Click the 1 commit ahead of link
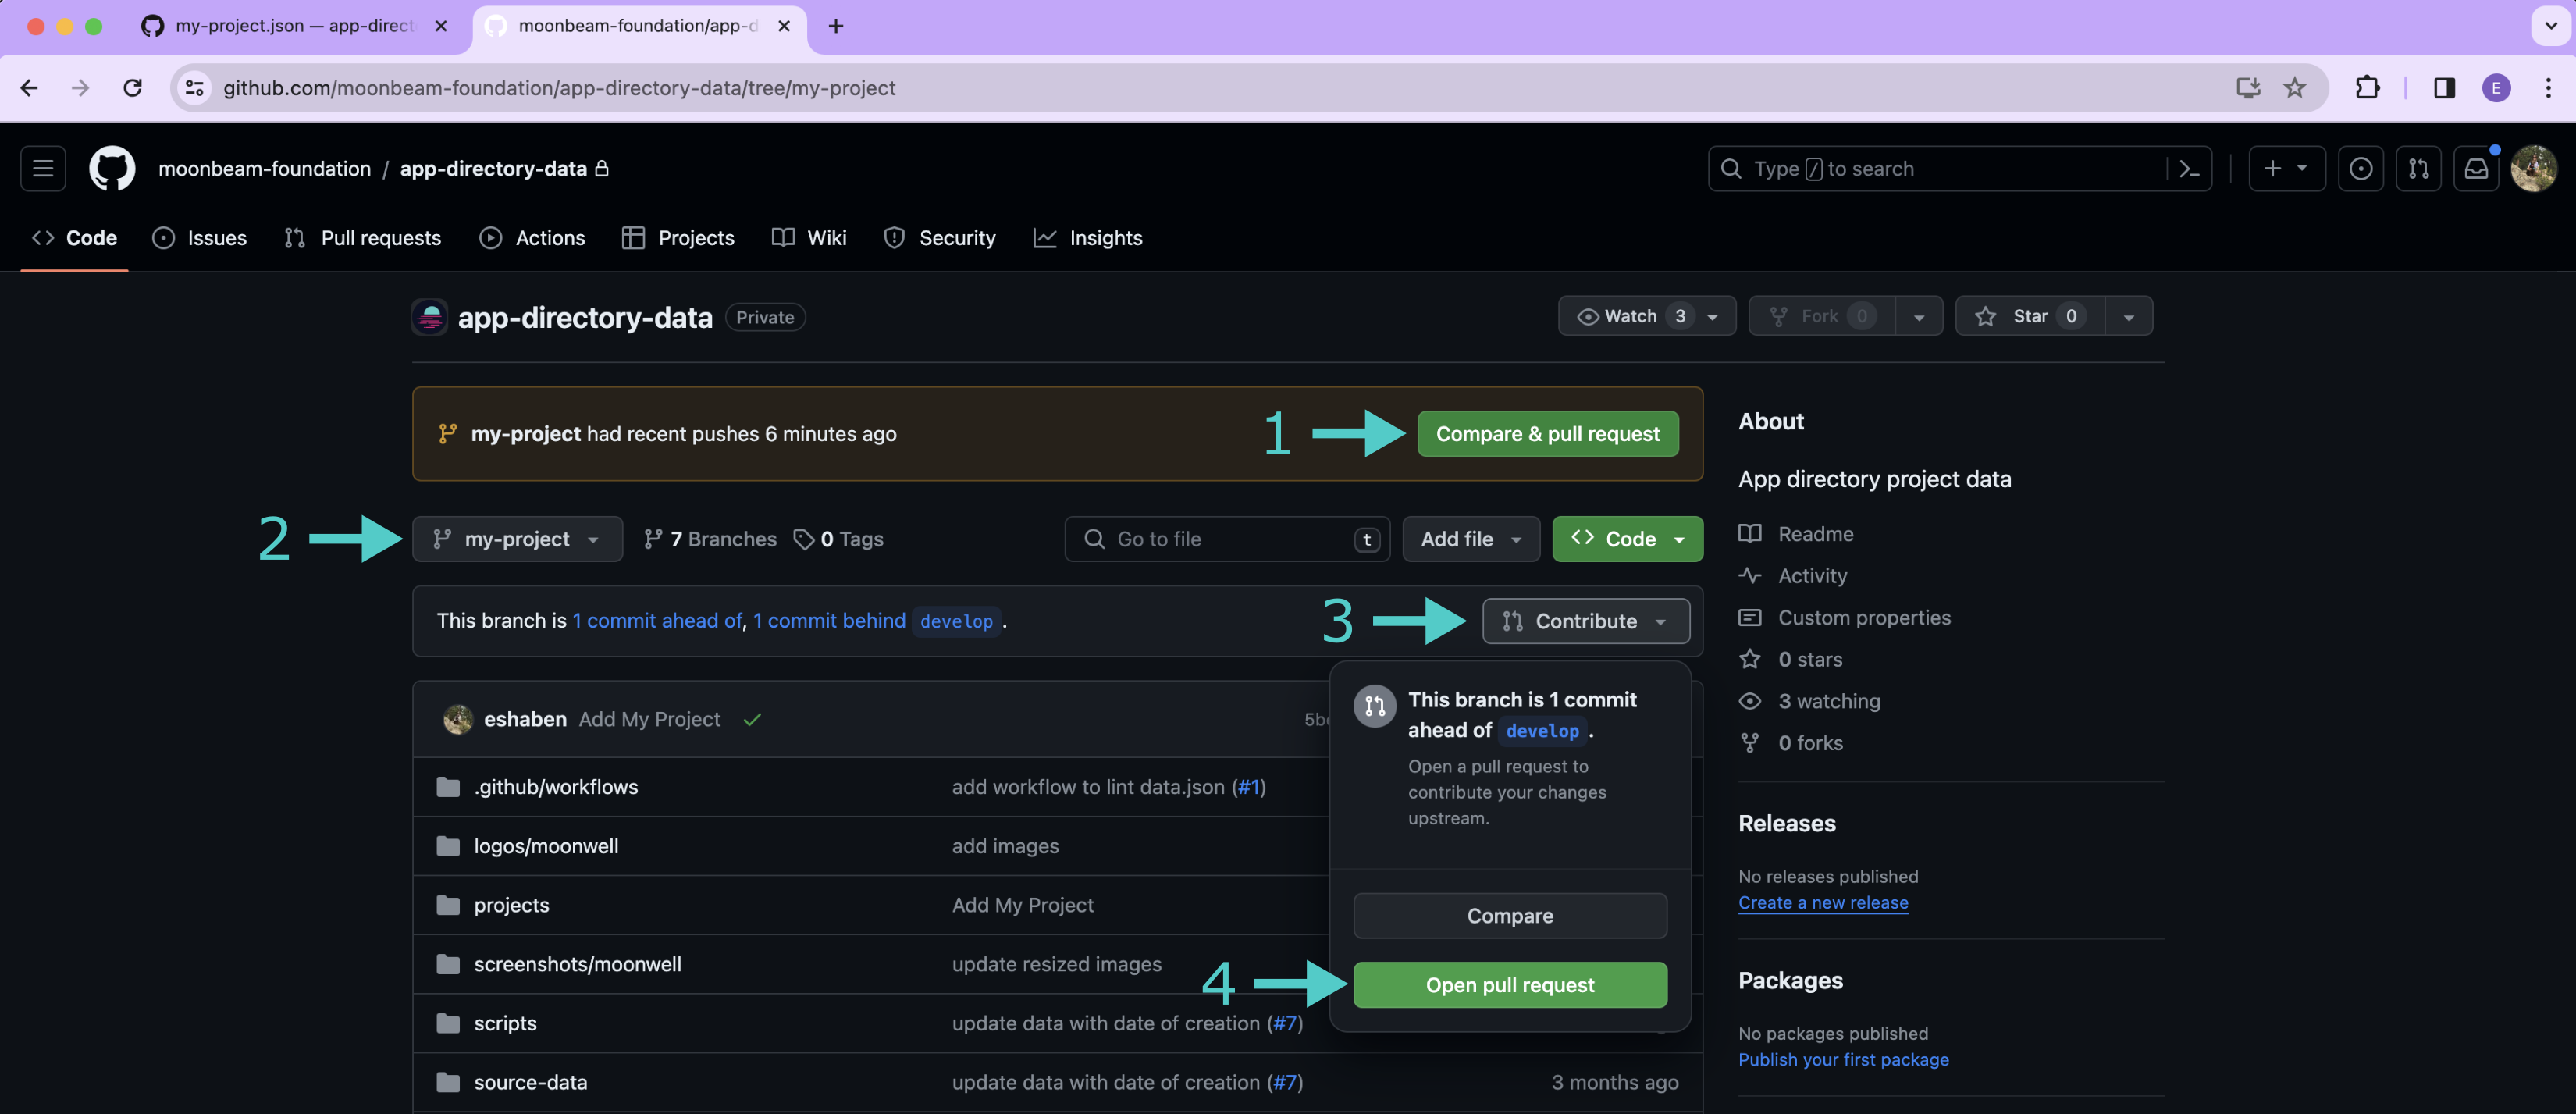The image size is (2576, 1114). [657, 621]
